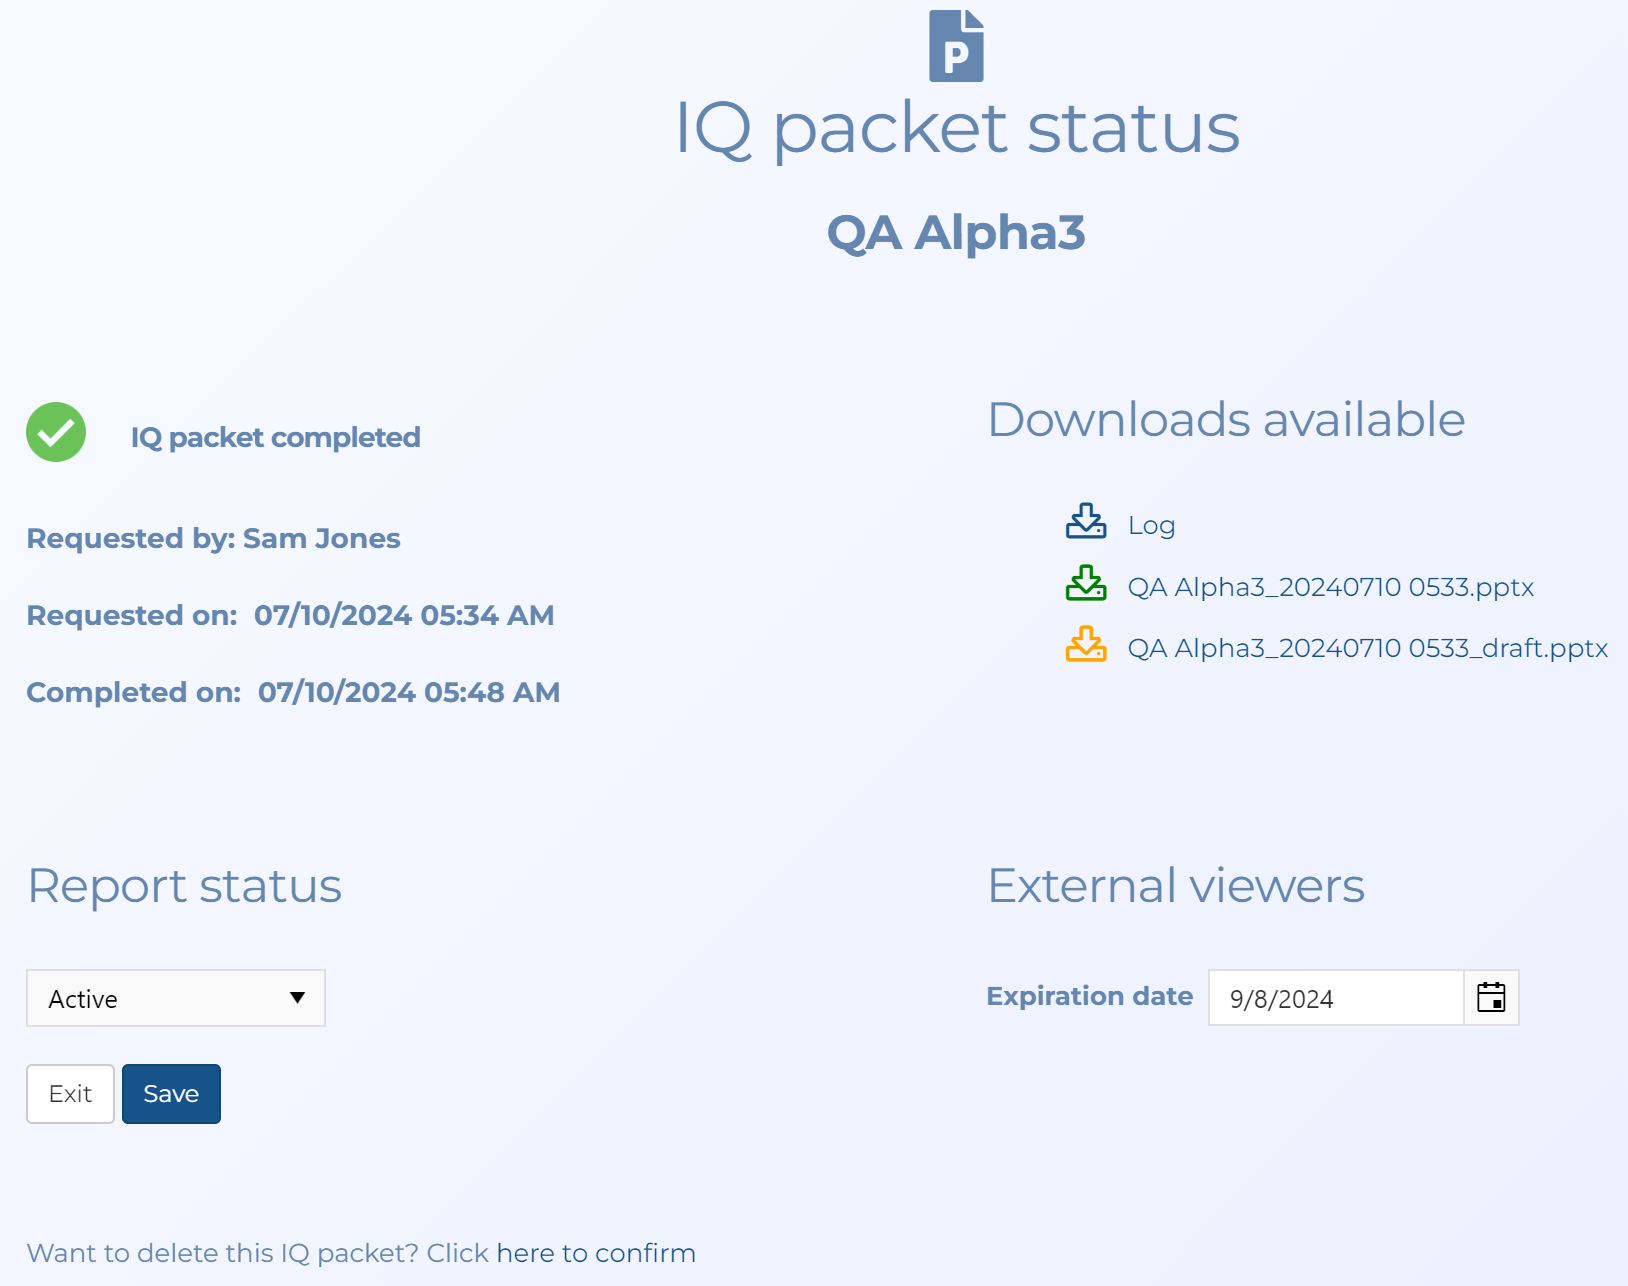Click the QA Alpha3 packet name heading
Image resolution: width=1628 pixels, height=1286 pixels.
click(x=956, y=233)
